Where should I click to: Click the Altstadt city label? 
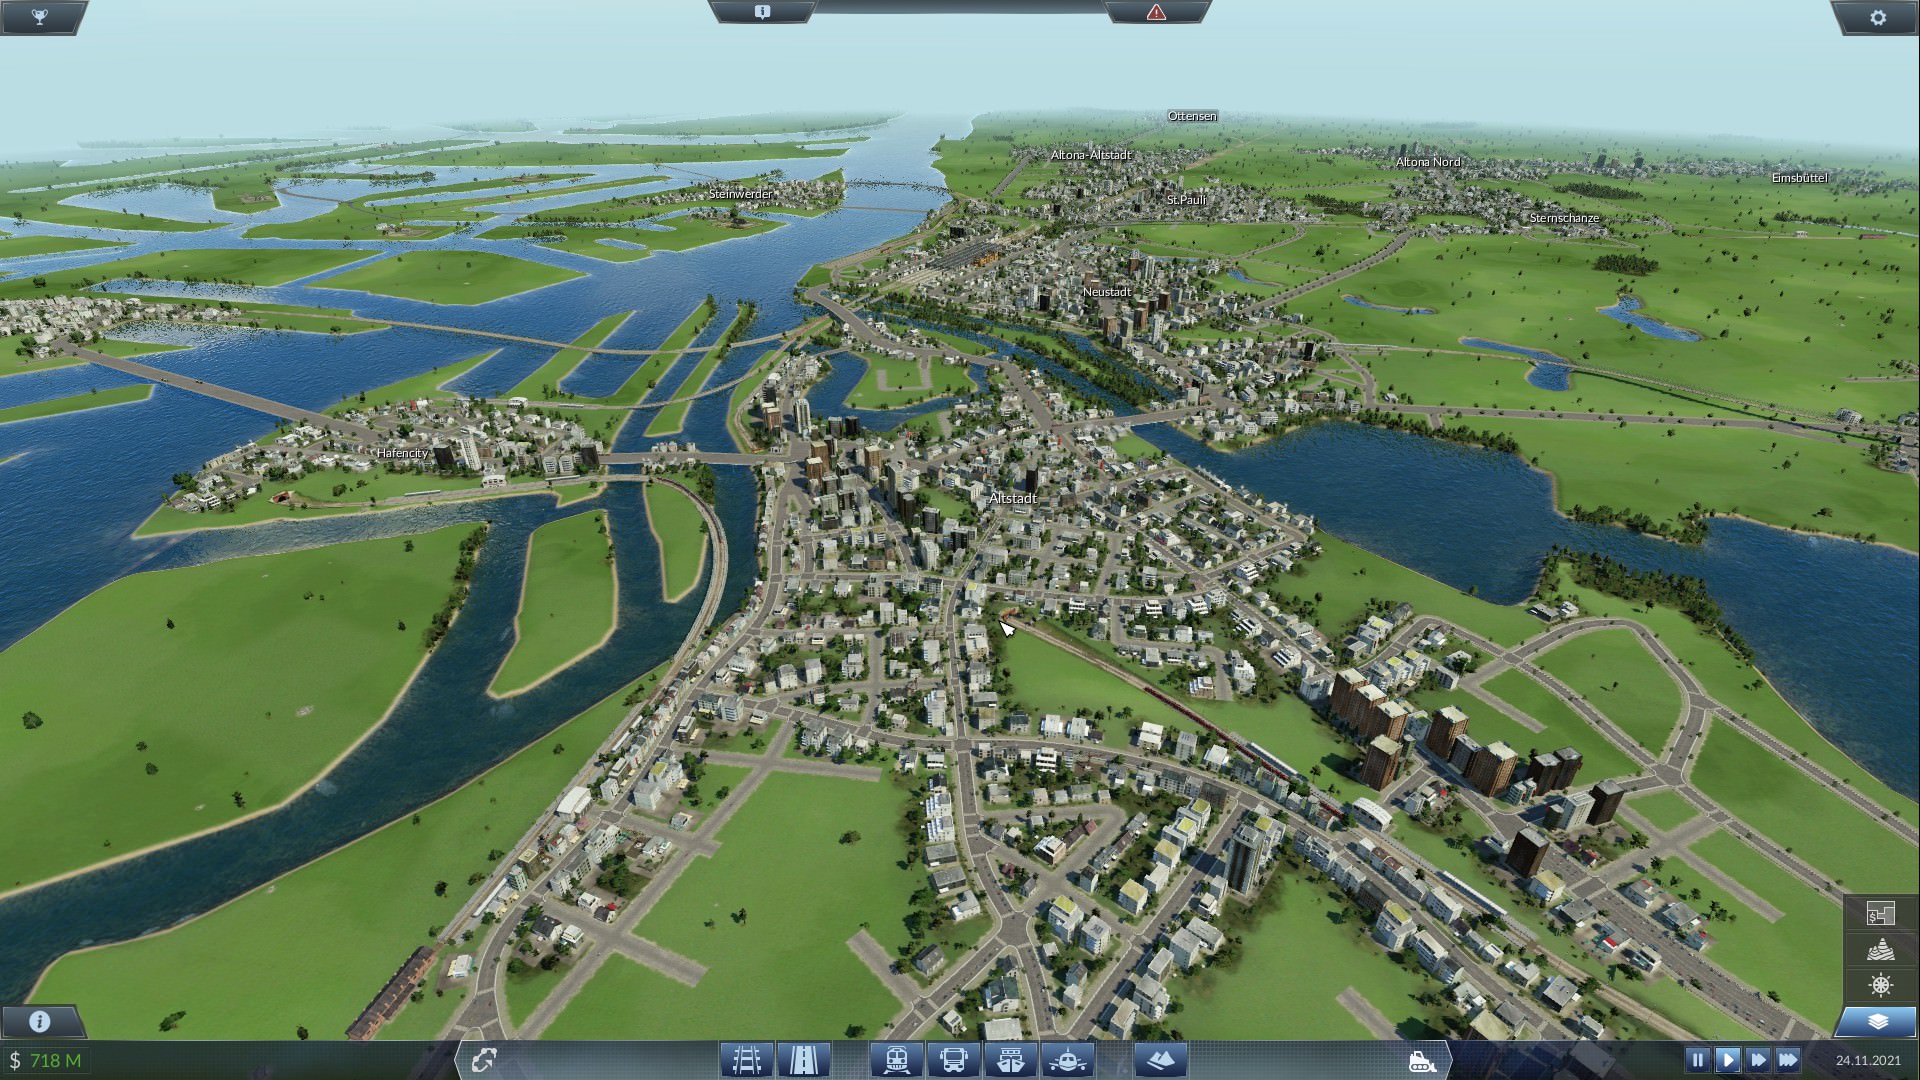[x=1013, y=498]
